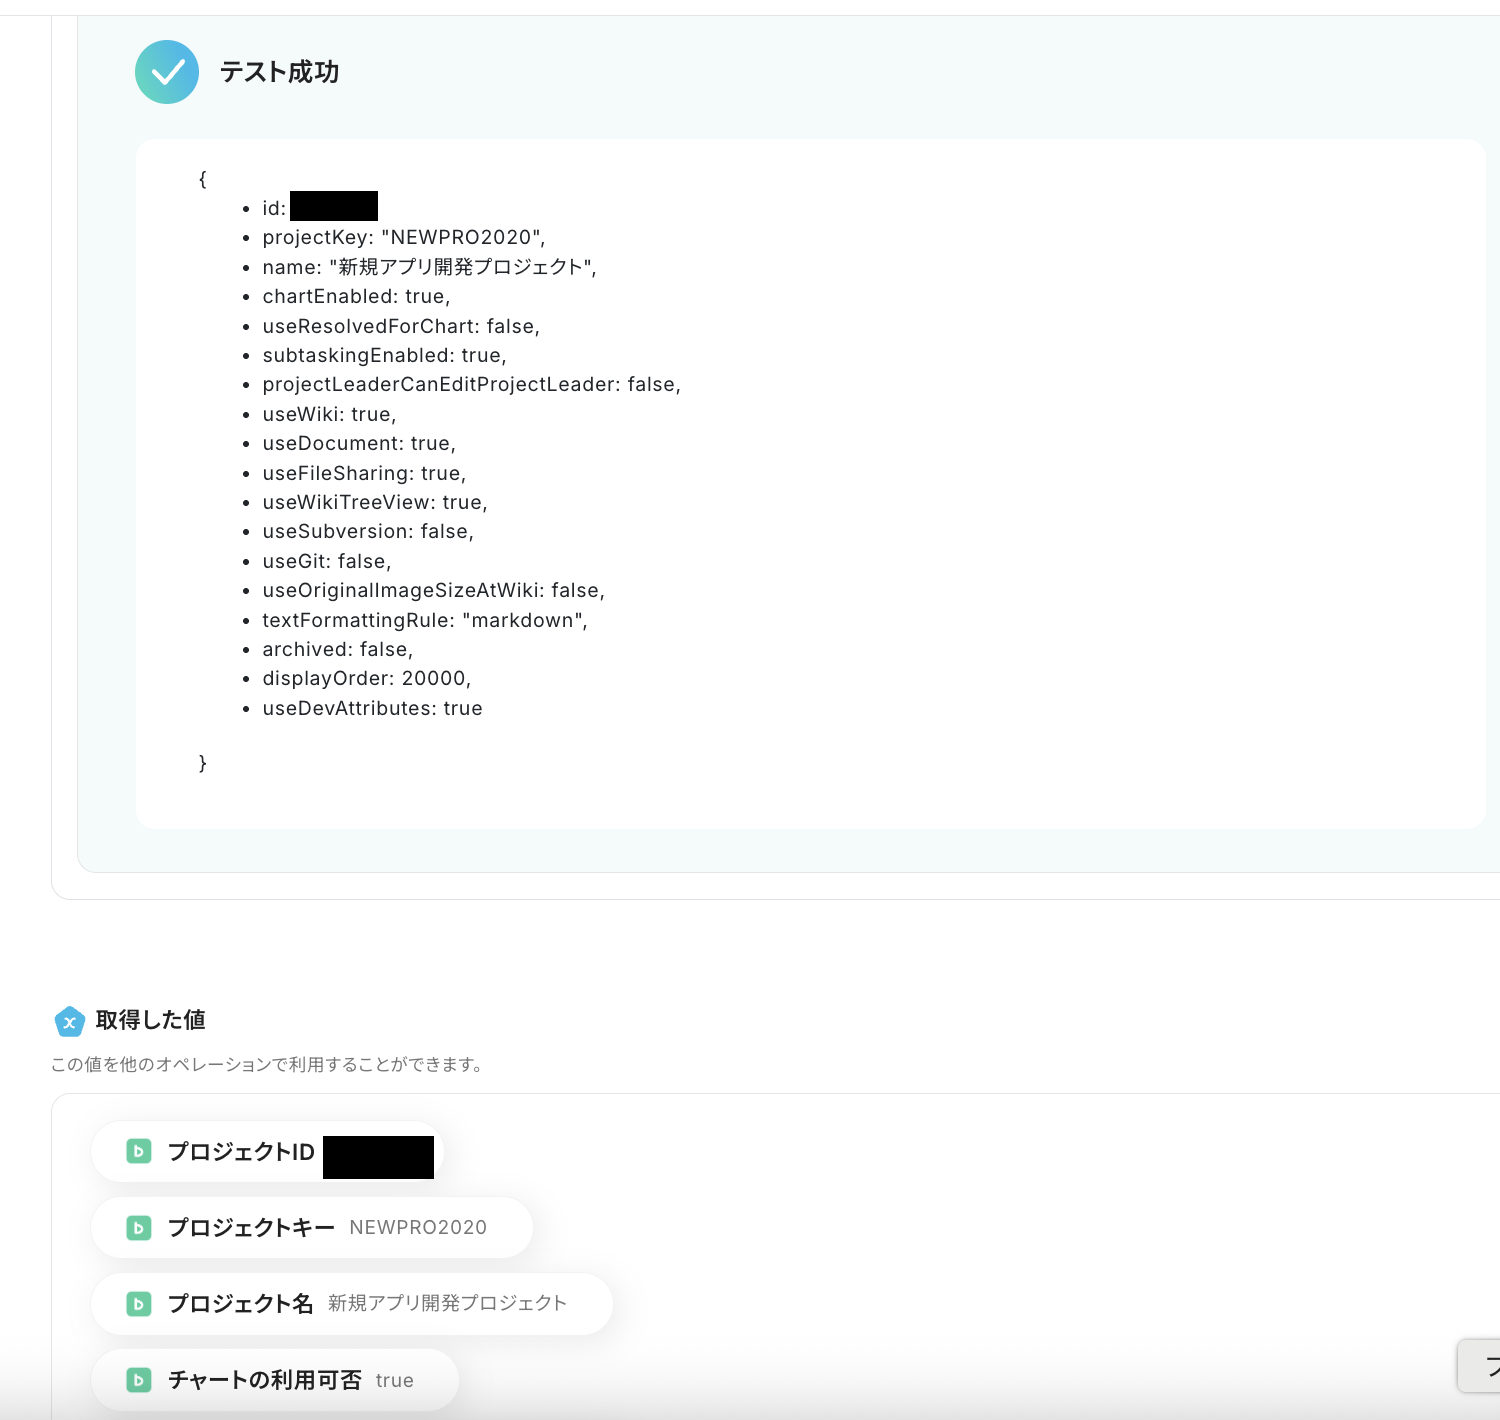Click the green Backlog icon next to プロジェクトキー
1500x1420 pixels.
coord(139,1228)
